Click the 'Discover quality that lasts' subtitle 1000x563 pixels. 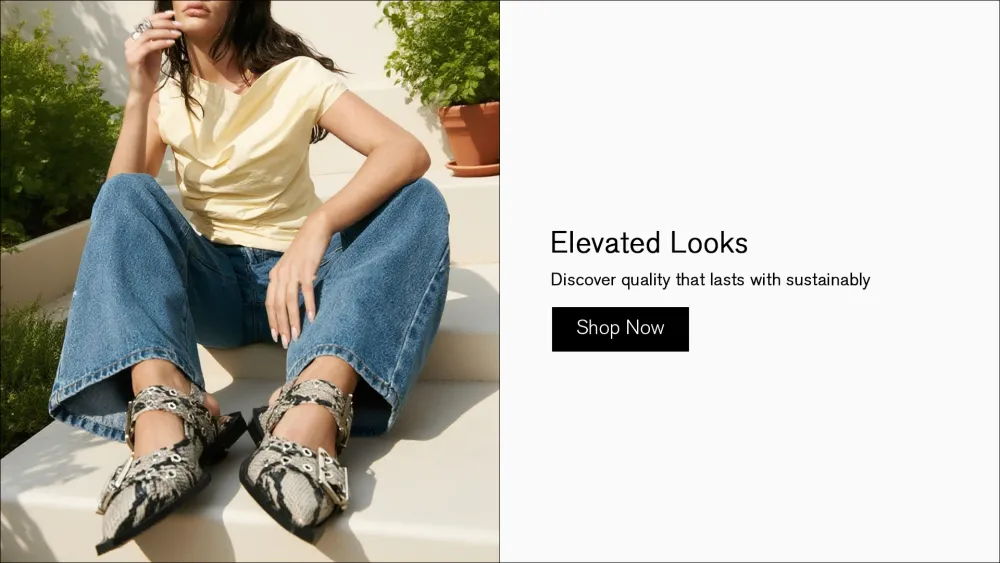[710, 280]
